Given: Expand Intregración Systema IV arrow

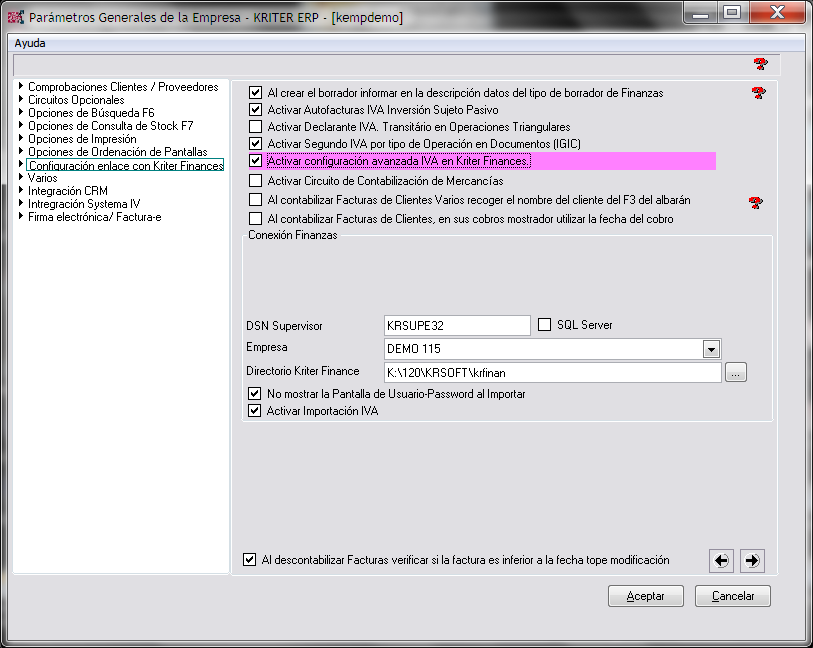Looking at the screenshot, I should [21, 203].
